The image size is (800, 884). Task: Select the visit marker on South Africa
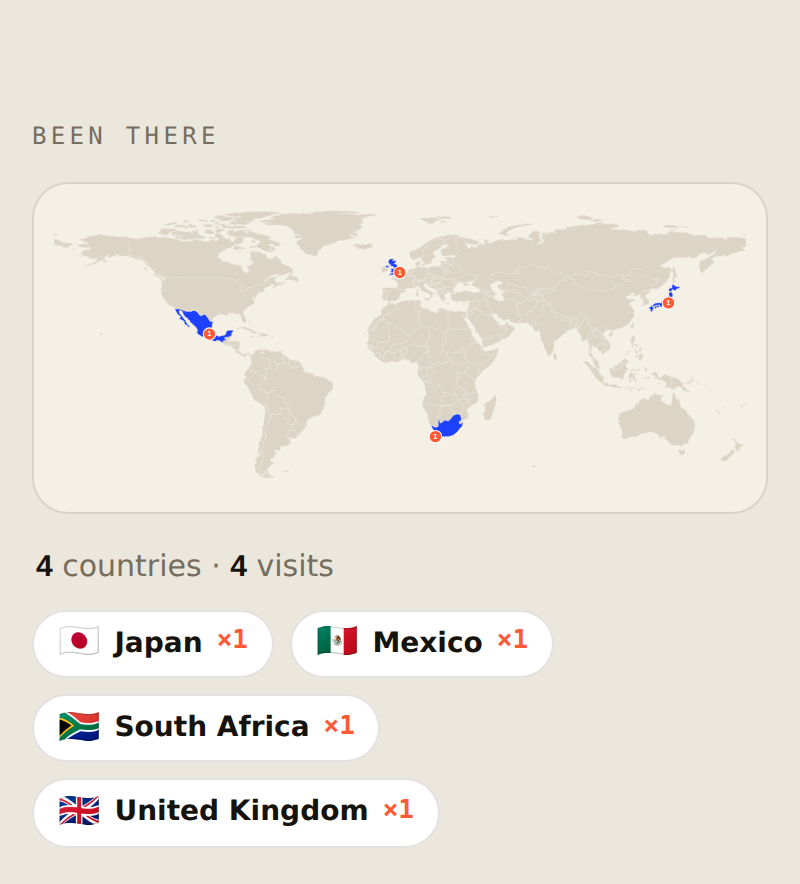[435, 436]
